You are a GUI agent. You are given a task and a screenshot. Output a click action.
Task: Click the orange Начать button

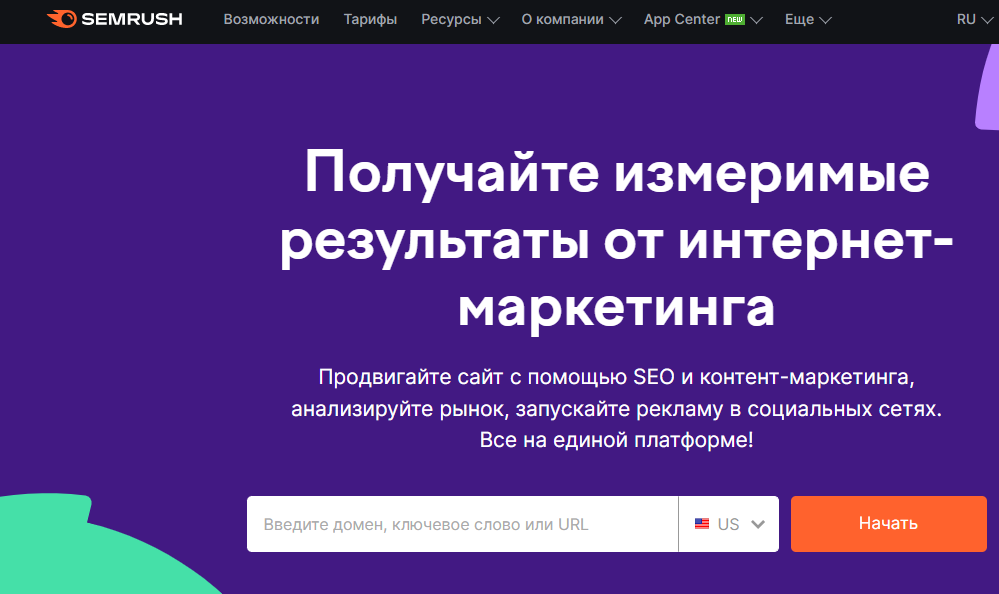tap(888, 524)
